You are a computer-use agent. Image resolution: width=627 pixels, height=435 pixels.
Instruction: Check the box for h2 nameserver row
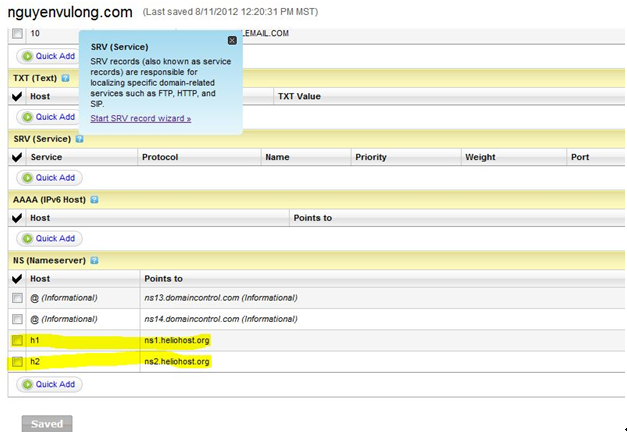pyautogui.click(x=17, y=361)
